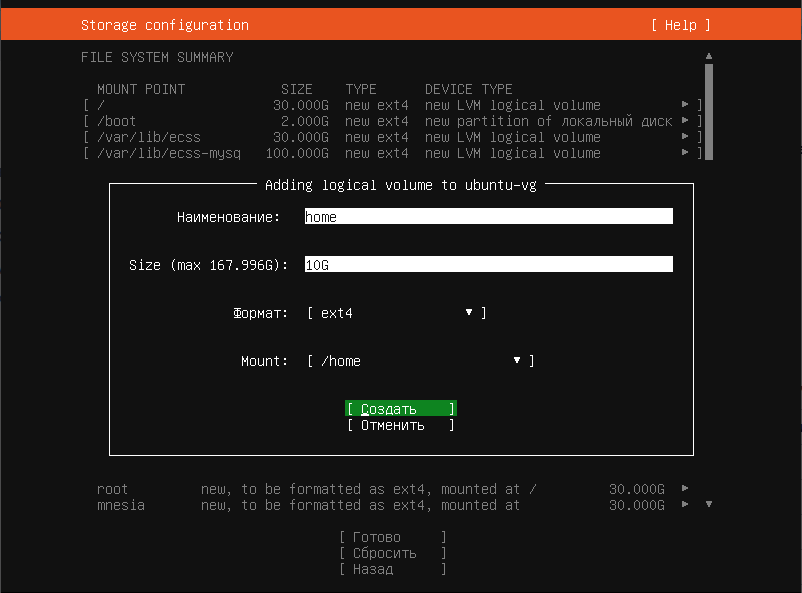Click scroll-down arrow near the mnesia row
Screen dimensions: 802x593
pos(709,504)
